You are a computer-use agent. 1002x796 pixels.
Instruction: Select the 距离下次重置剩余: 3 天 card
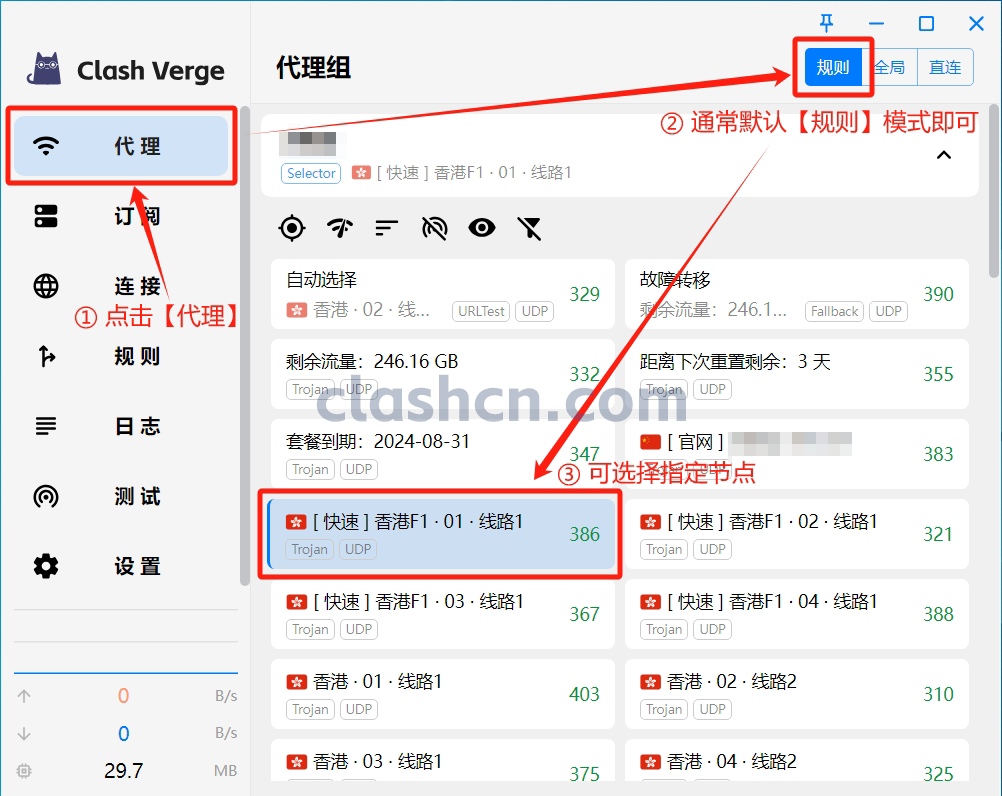pyautogui.click(x=797, y=374)
